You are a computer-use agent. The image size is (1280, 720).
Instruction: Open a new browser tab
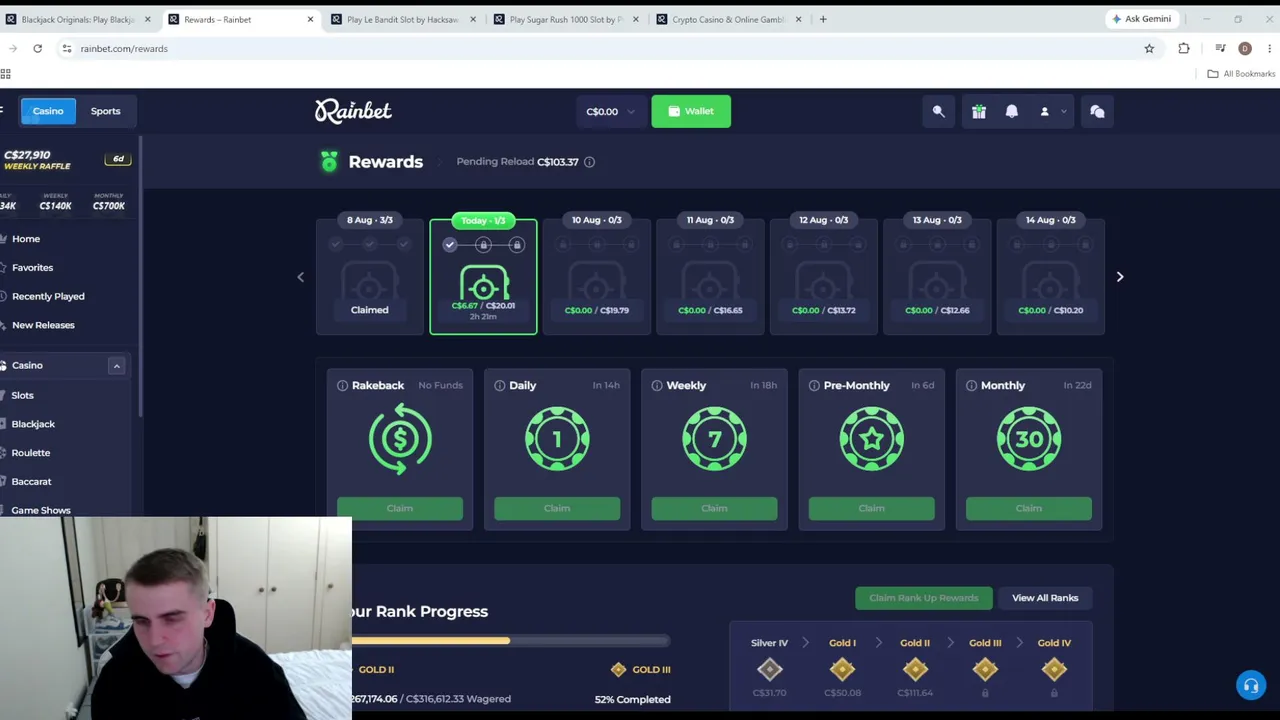pyautogui.click(x=823, y=19)
